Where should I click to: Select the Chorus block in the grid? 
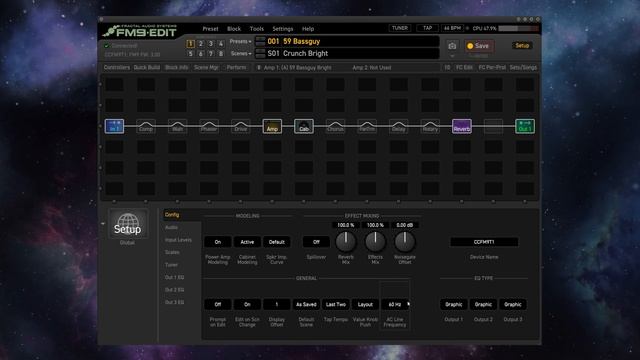point(335,127)
